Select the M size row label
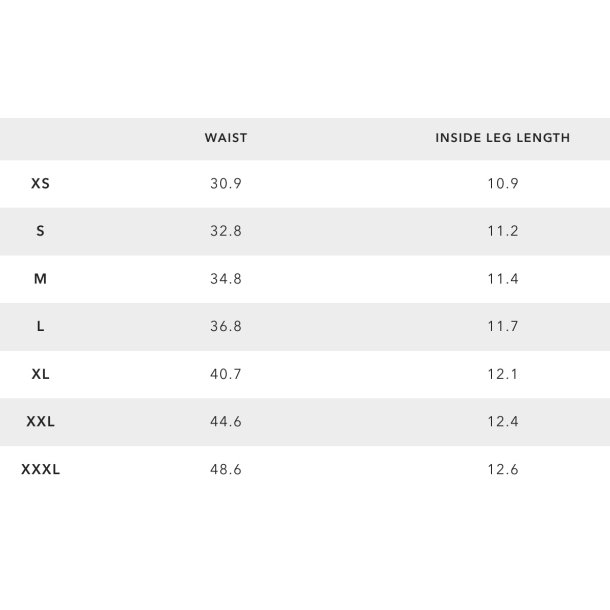Image resolution: width=610 pixels, height=610 pixels. coord(40,279)
